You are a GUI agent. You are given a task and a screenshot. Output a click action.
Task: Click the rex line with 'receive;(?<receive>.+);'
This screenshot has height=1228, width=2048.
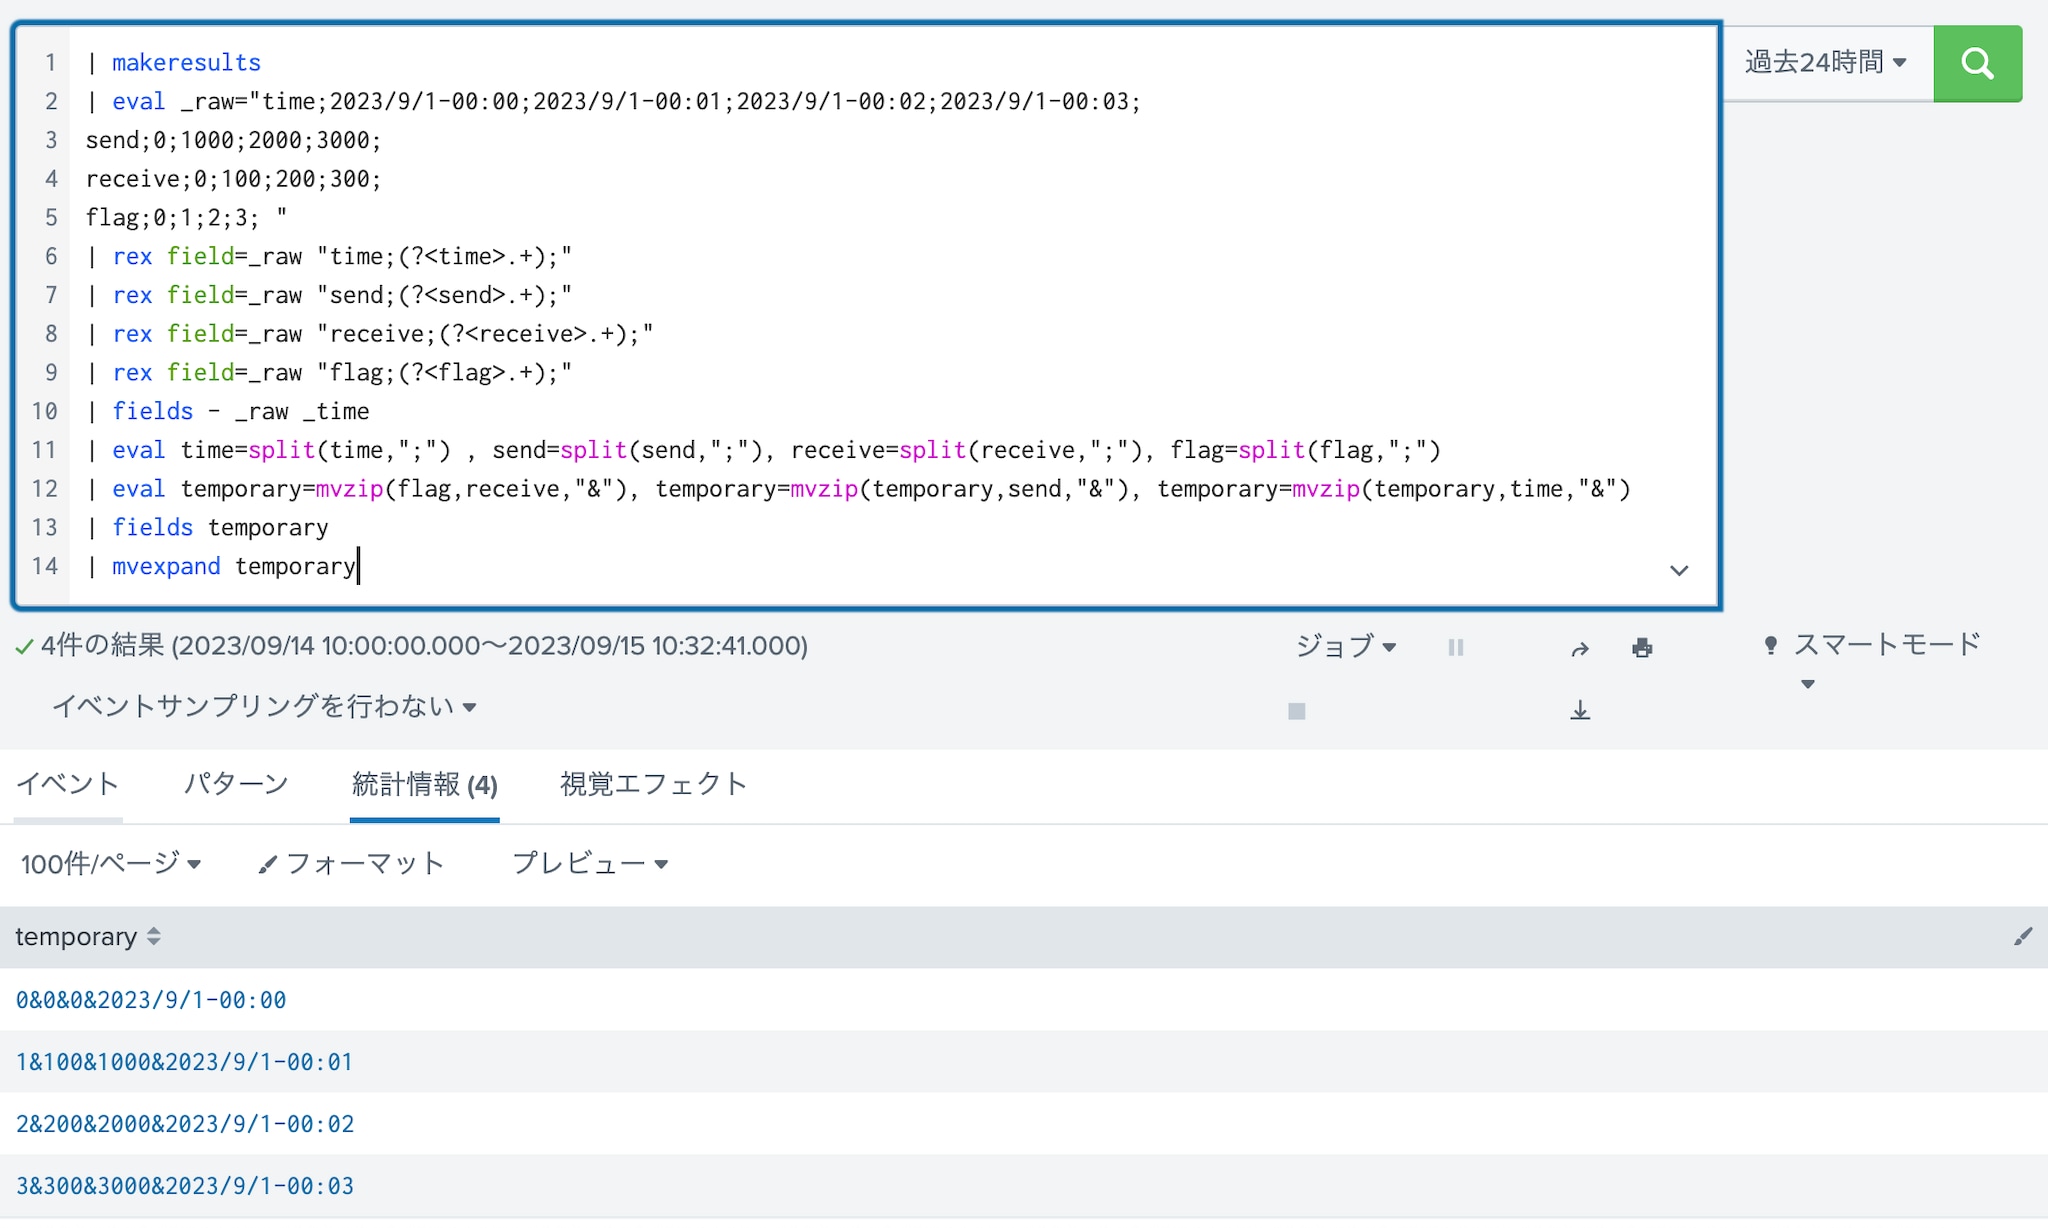tap(370, 334)
